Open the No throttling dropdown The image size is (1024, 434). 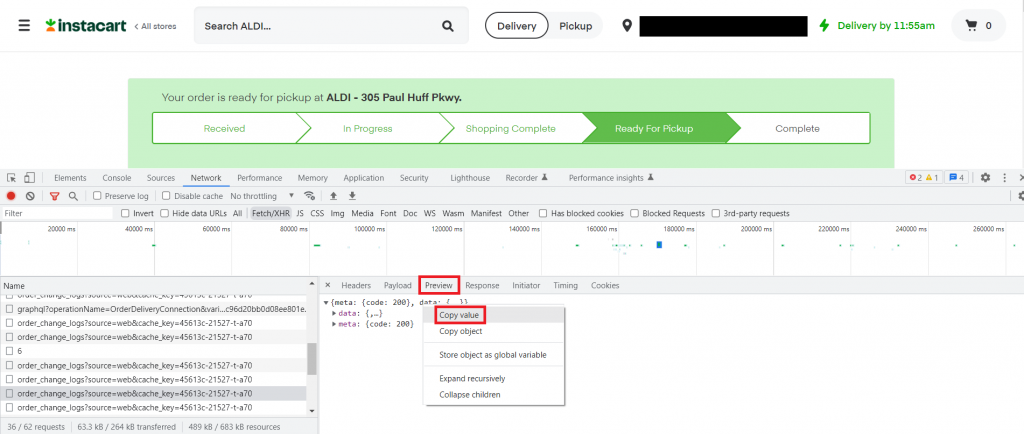[x=263, y=196]
